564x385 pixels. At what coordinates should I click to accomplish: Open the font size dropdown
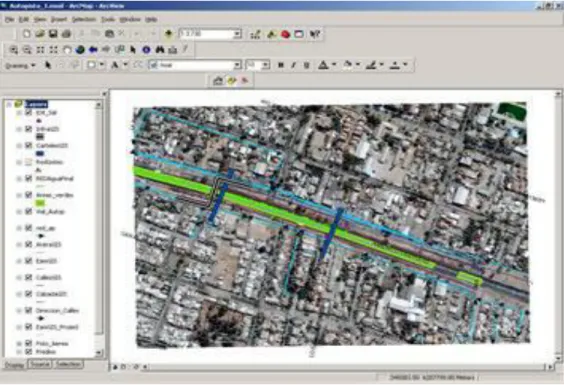coord(266,65)
